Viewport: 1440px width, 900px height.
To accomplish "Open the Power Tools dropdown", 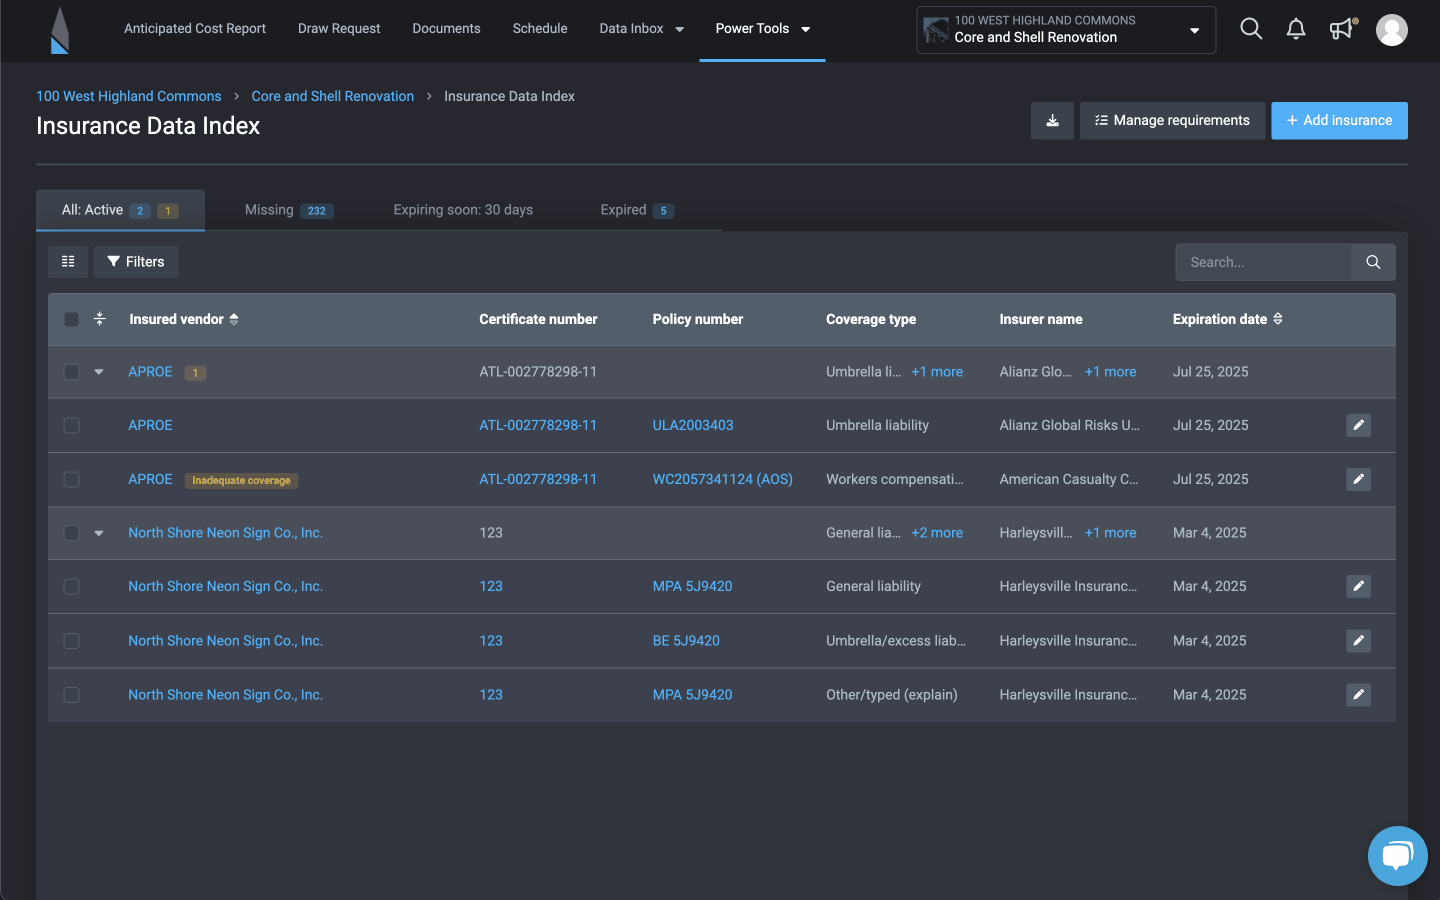I will point(762,29).
